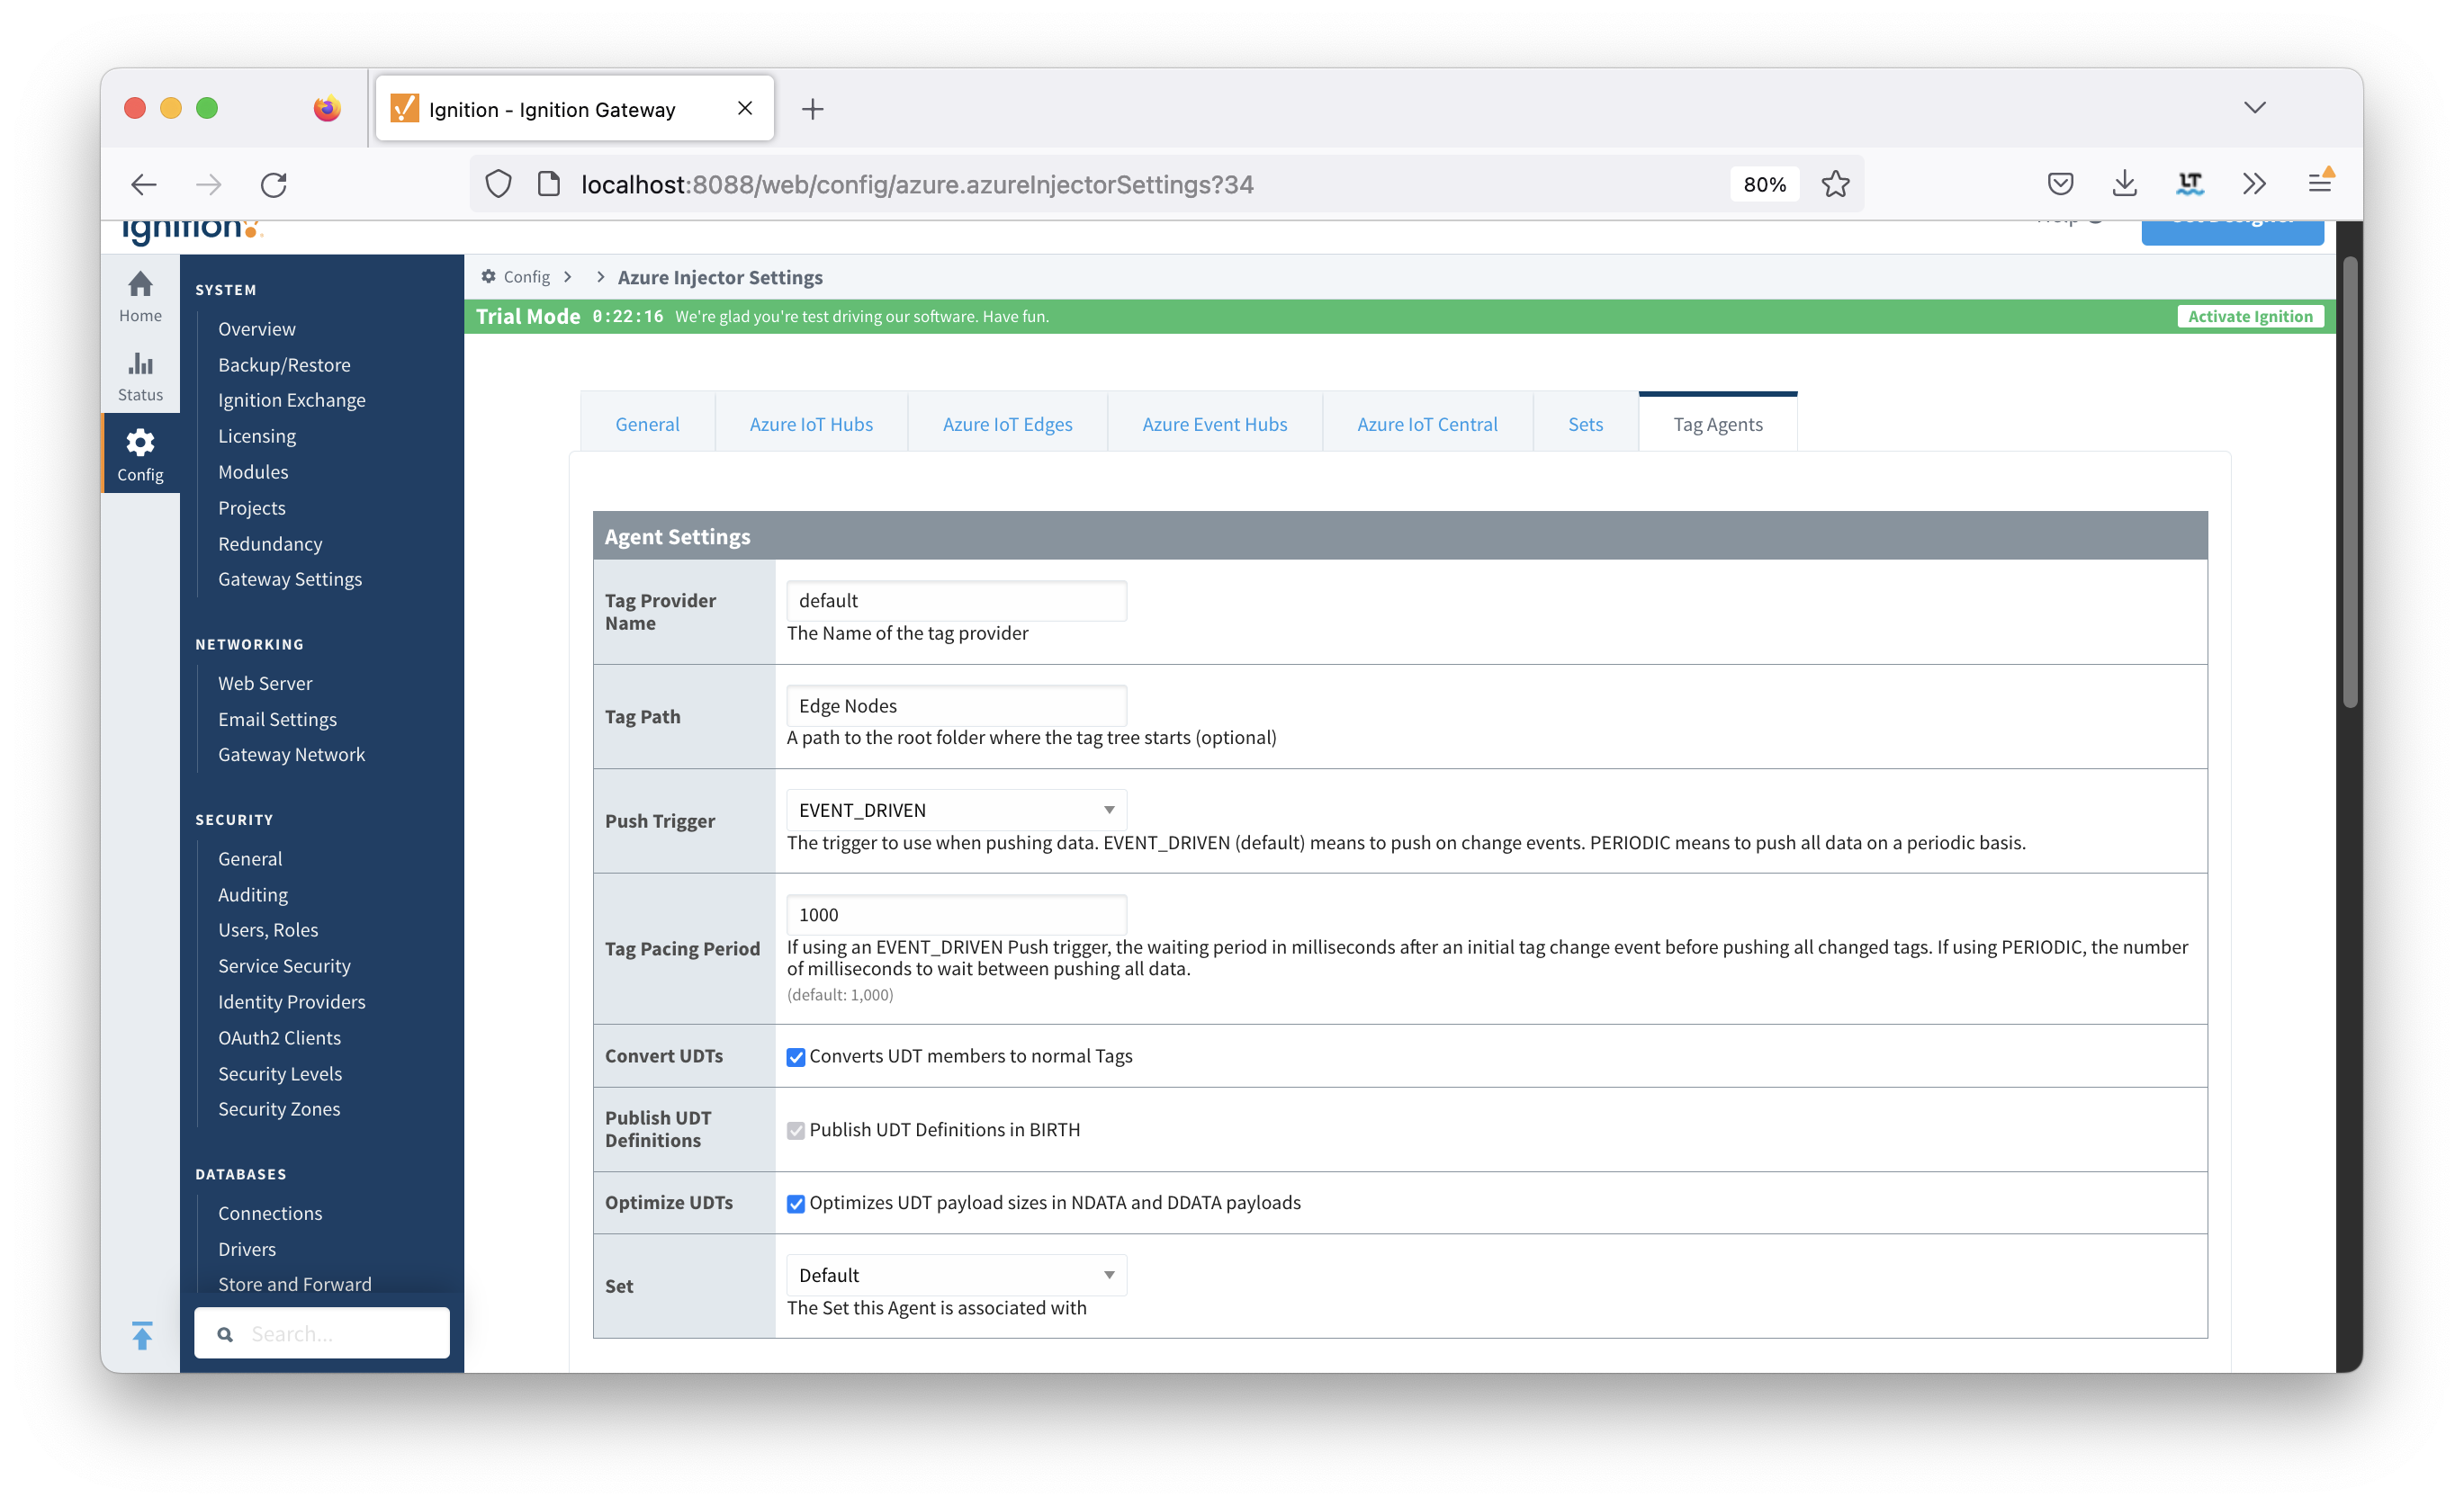Reload the page in the browser

click(x=274, y=184)
